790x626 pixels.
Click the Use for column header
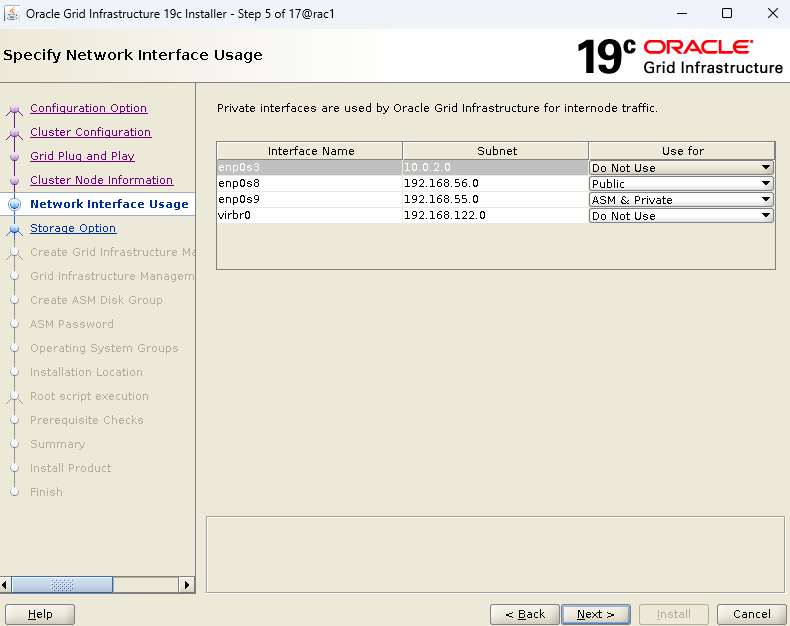tap(682, 151)
